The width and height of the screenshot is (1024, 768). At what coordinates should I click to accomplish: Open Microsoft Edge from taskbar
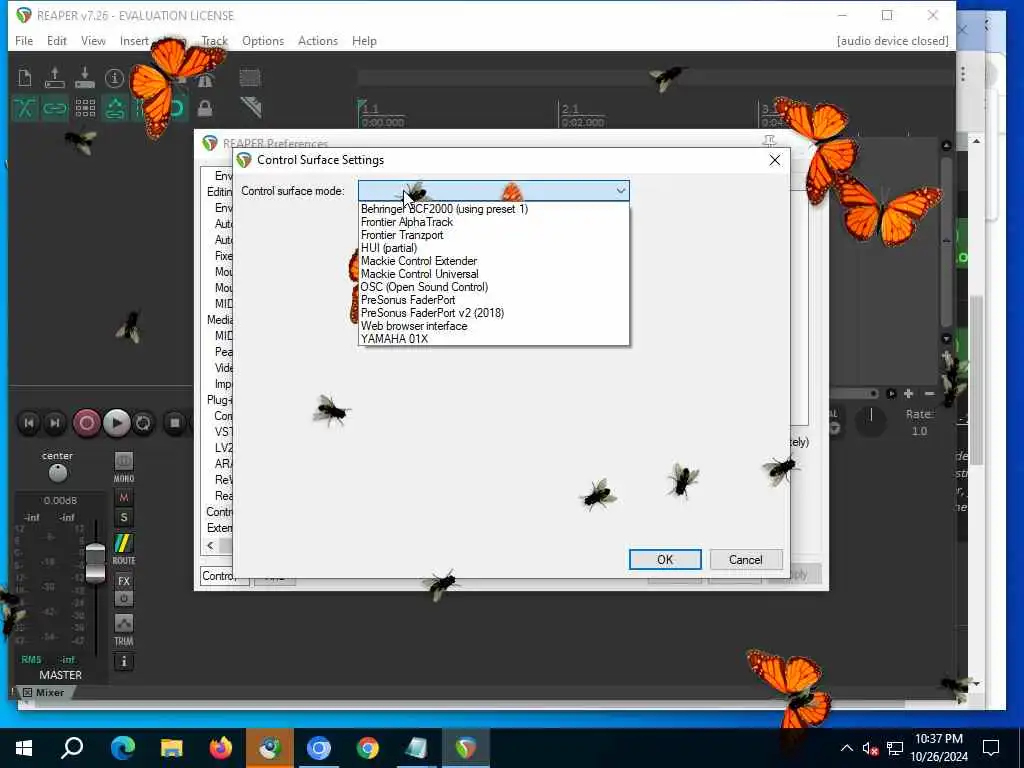(122, 748)
